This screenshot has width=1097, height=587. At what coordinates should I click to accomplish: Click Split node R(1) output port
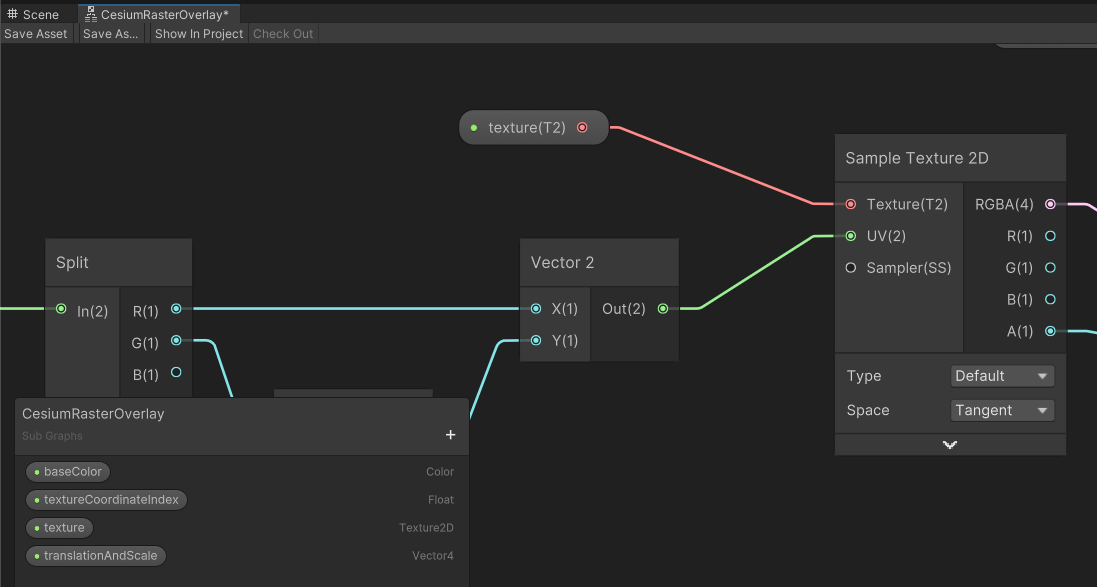[x=176, y=309]
